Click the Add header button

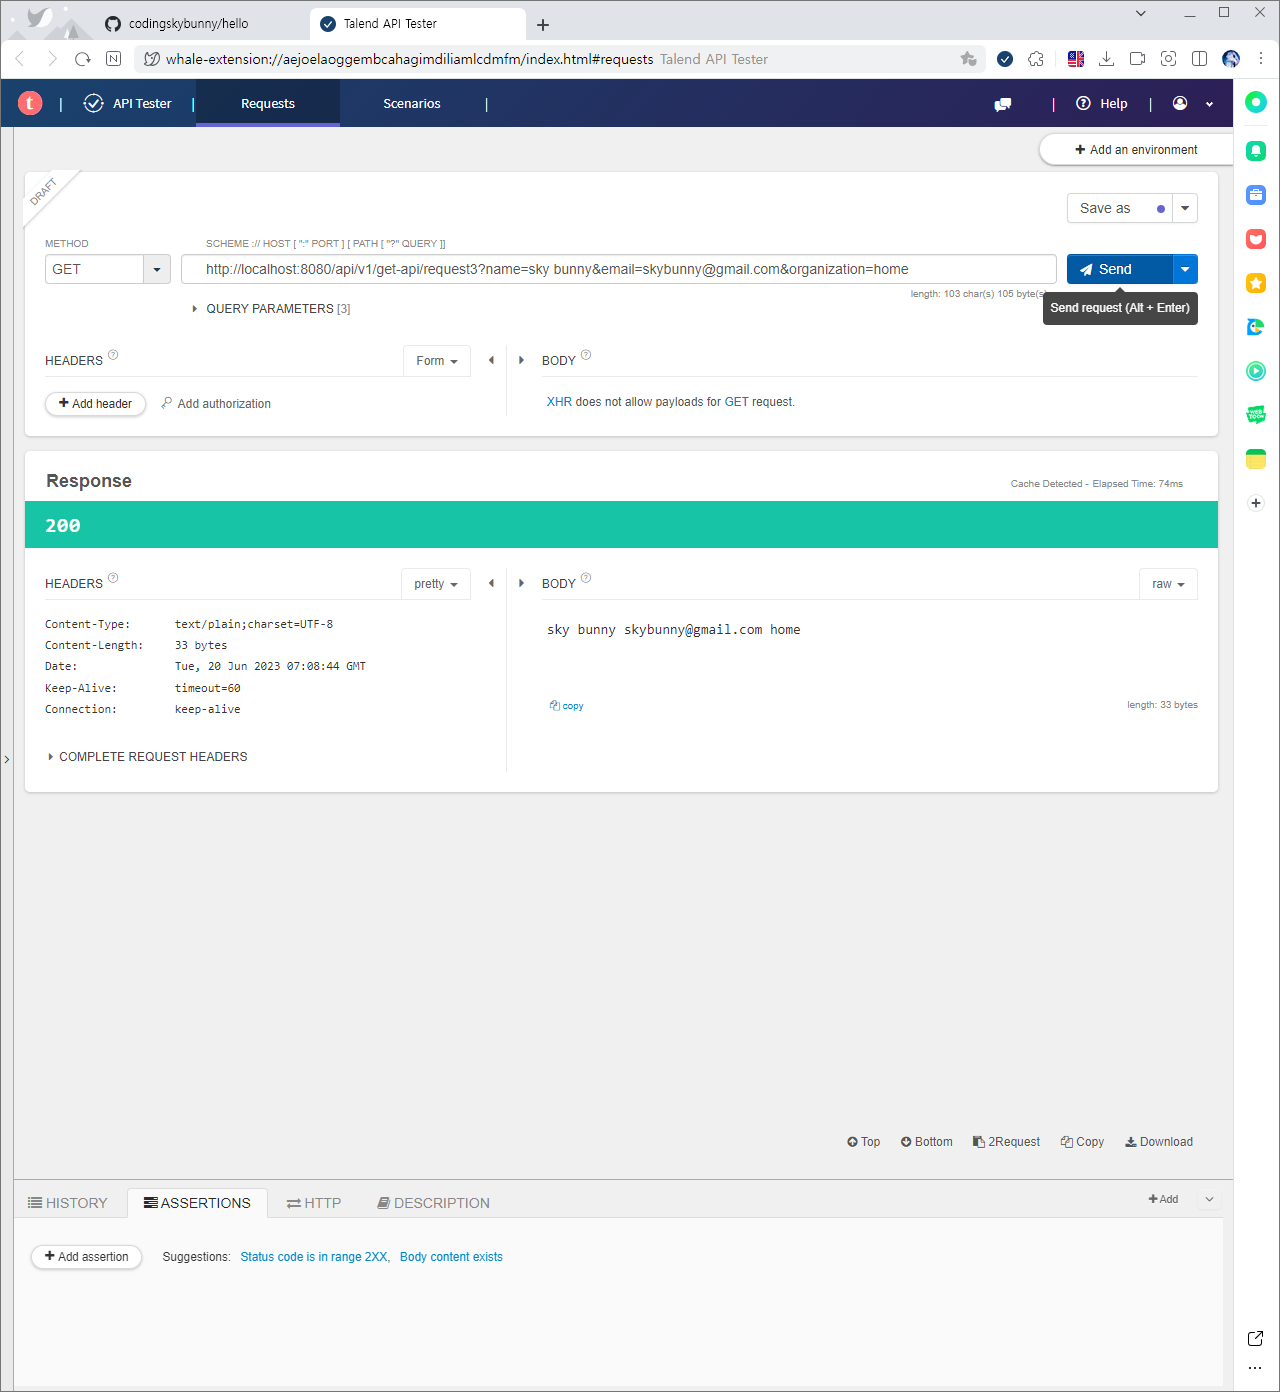pyautogui.click(x=95, y=404)
